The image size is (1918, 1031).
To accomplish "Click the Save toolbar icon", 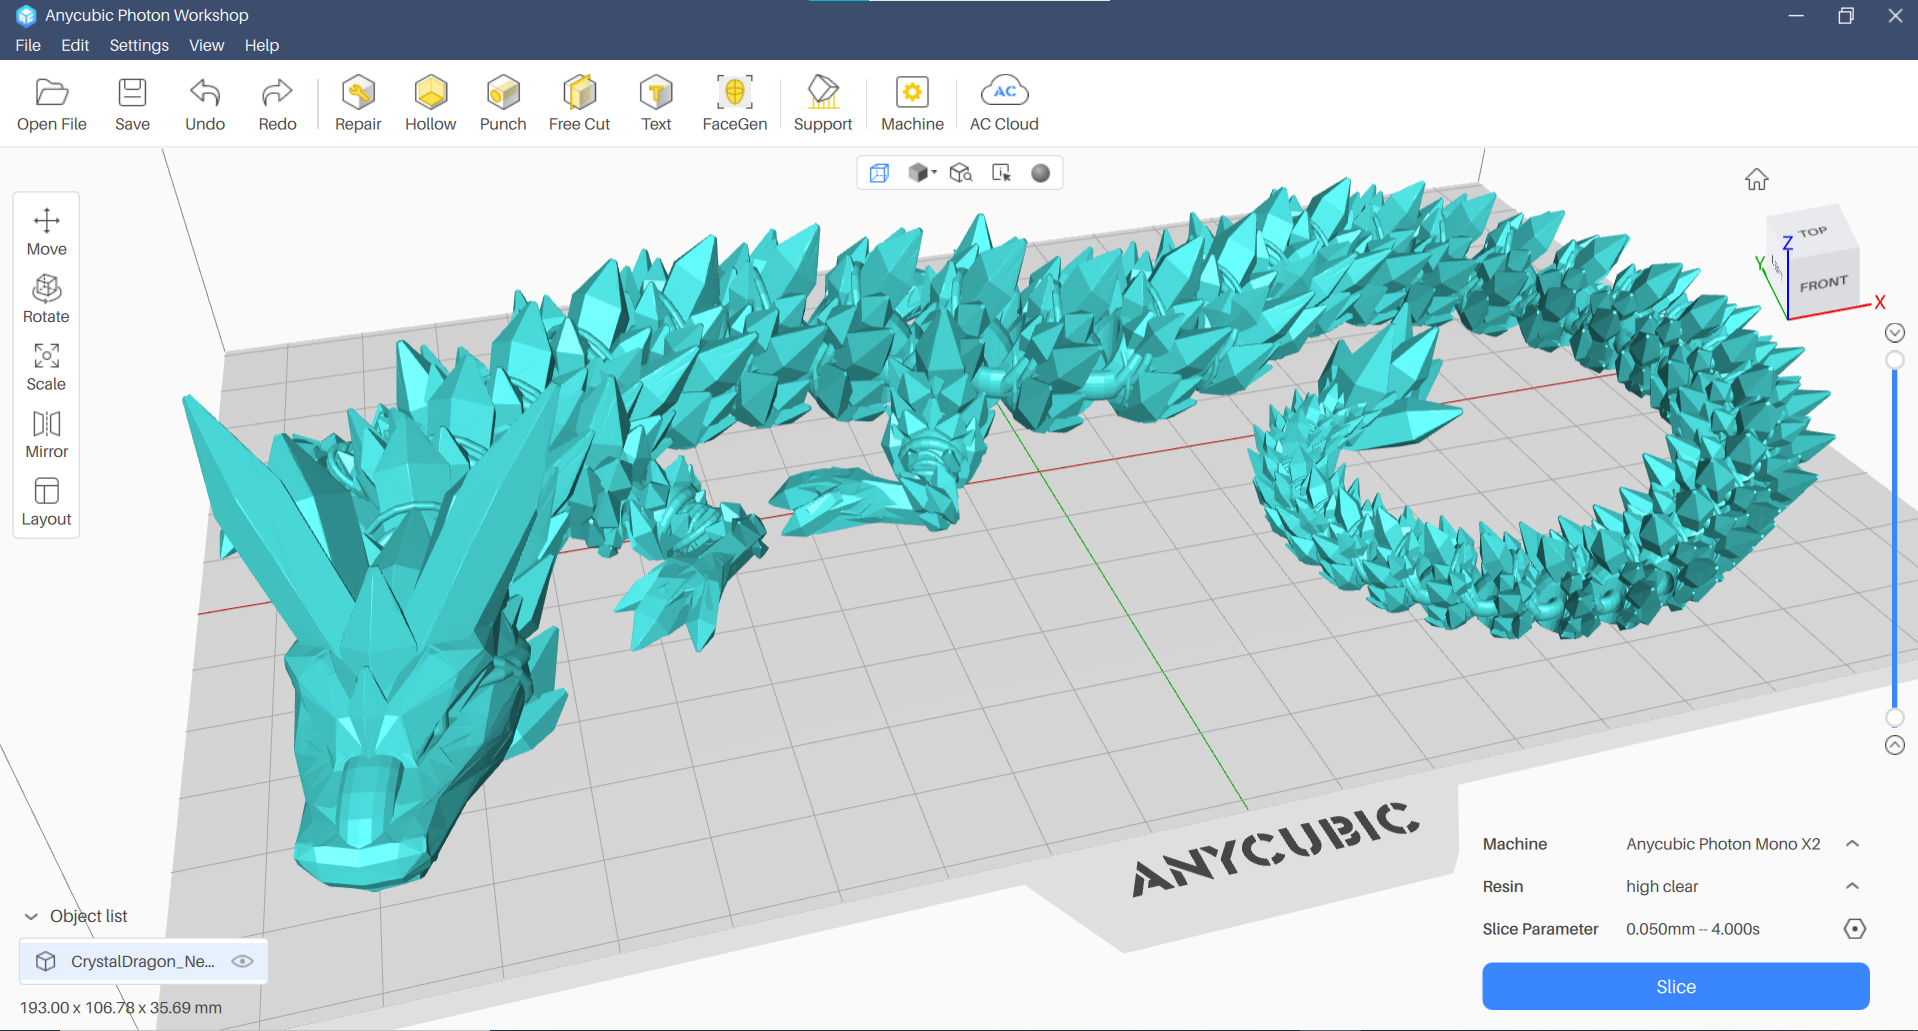I will [x=132, y=104].
